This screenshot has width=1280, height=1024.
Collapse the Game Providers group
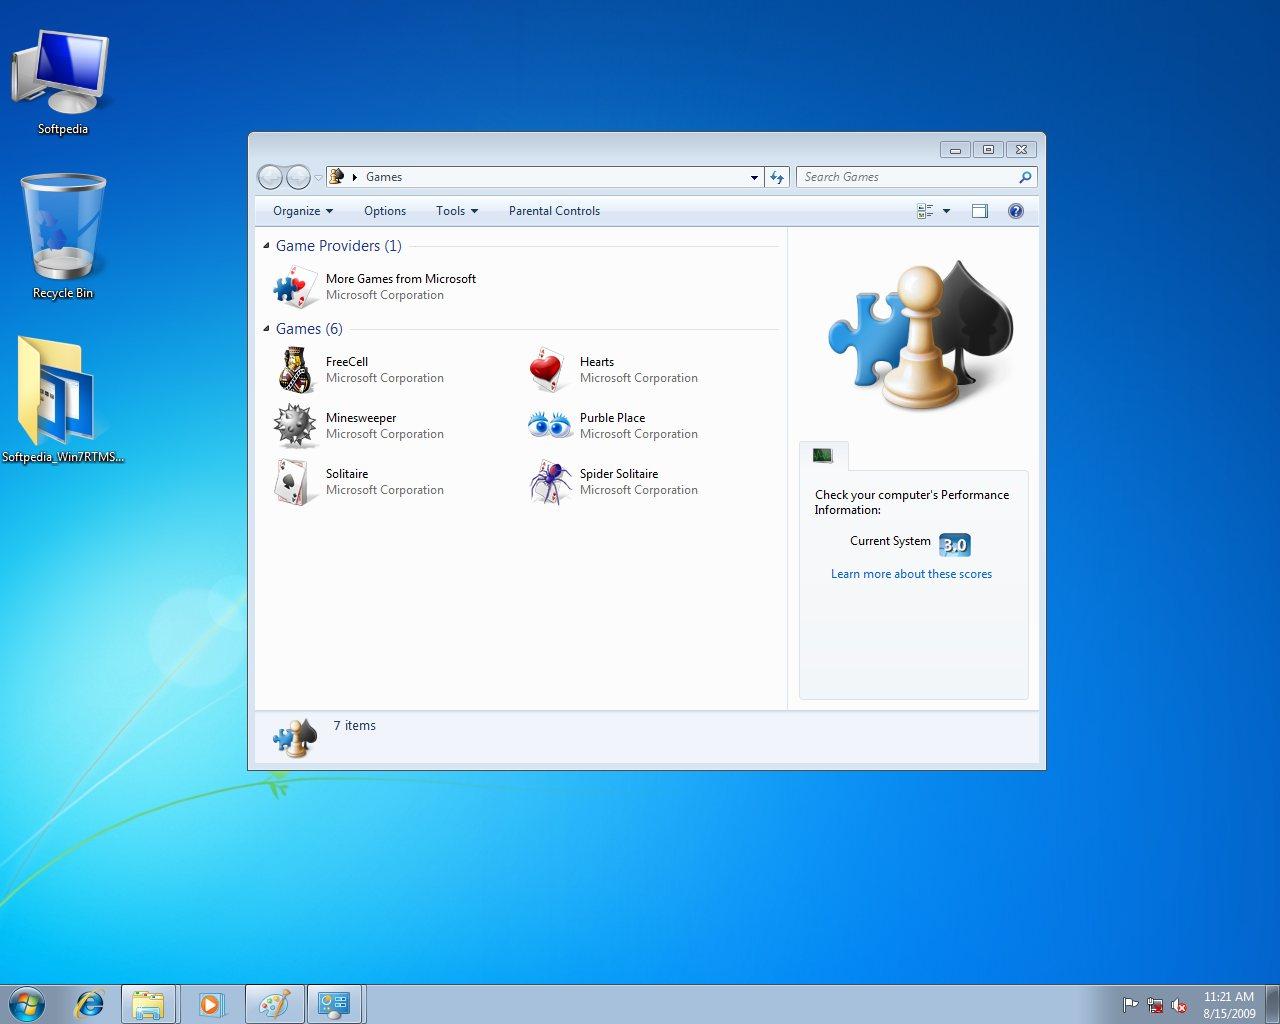click(266, 246)
